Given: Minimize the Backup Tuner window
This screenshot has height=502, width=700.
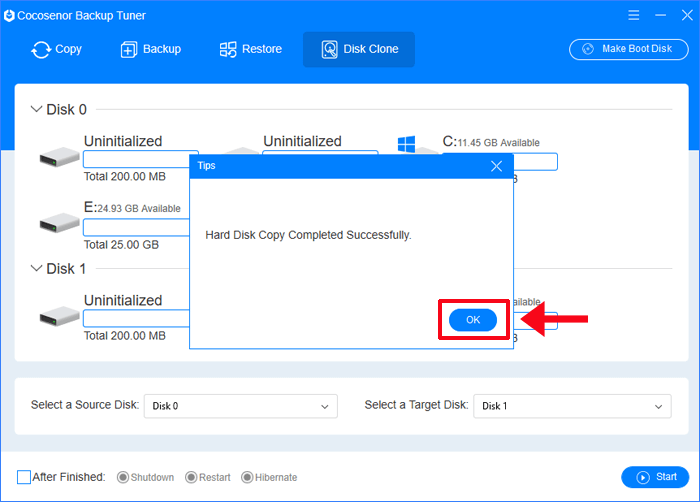Looking at the screenshot, I should pyautogui.click(x=661, y=16).
